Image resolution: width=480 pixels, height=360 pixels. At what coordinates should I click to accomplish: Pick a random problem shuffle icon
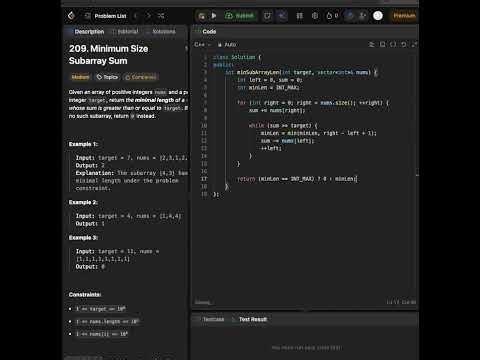click(x=161, y=16)
